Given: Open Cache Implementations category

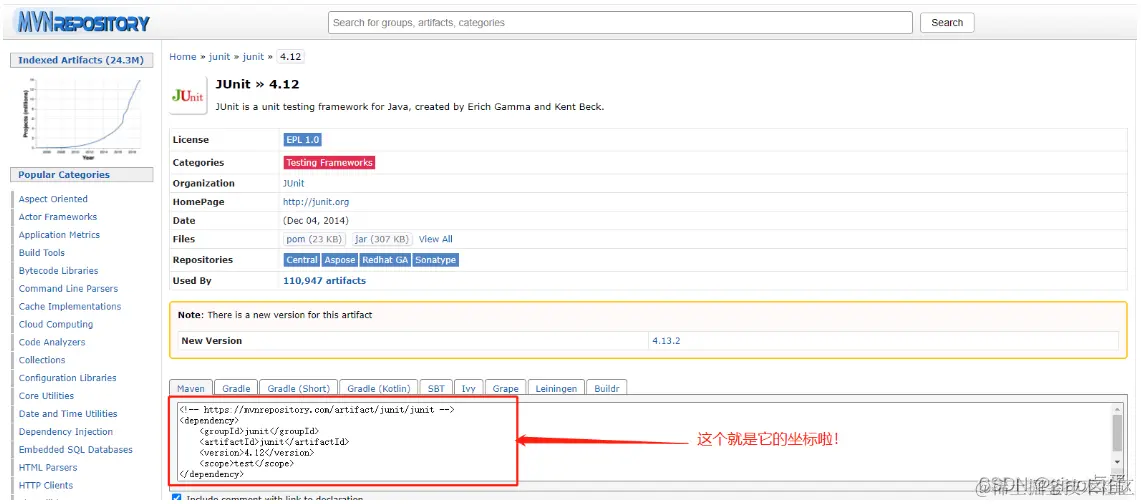Looking at the screenshot, I should [x=70, y=306].
